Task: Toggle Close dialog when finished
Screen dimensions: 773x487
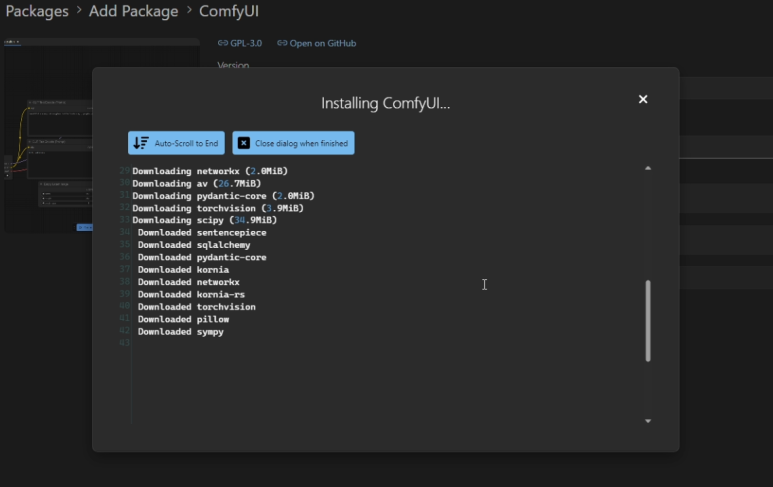Action: click(293, 143)
